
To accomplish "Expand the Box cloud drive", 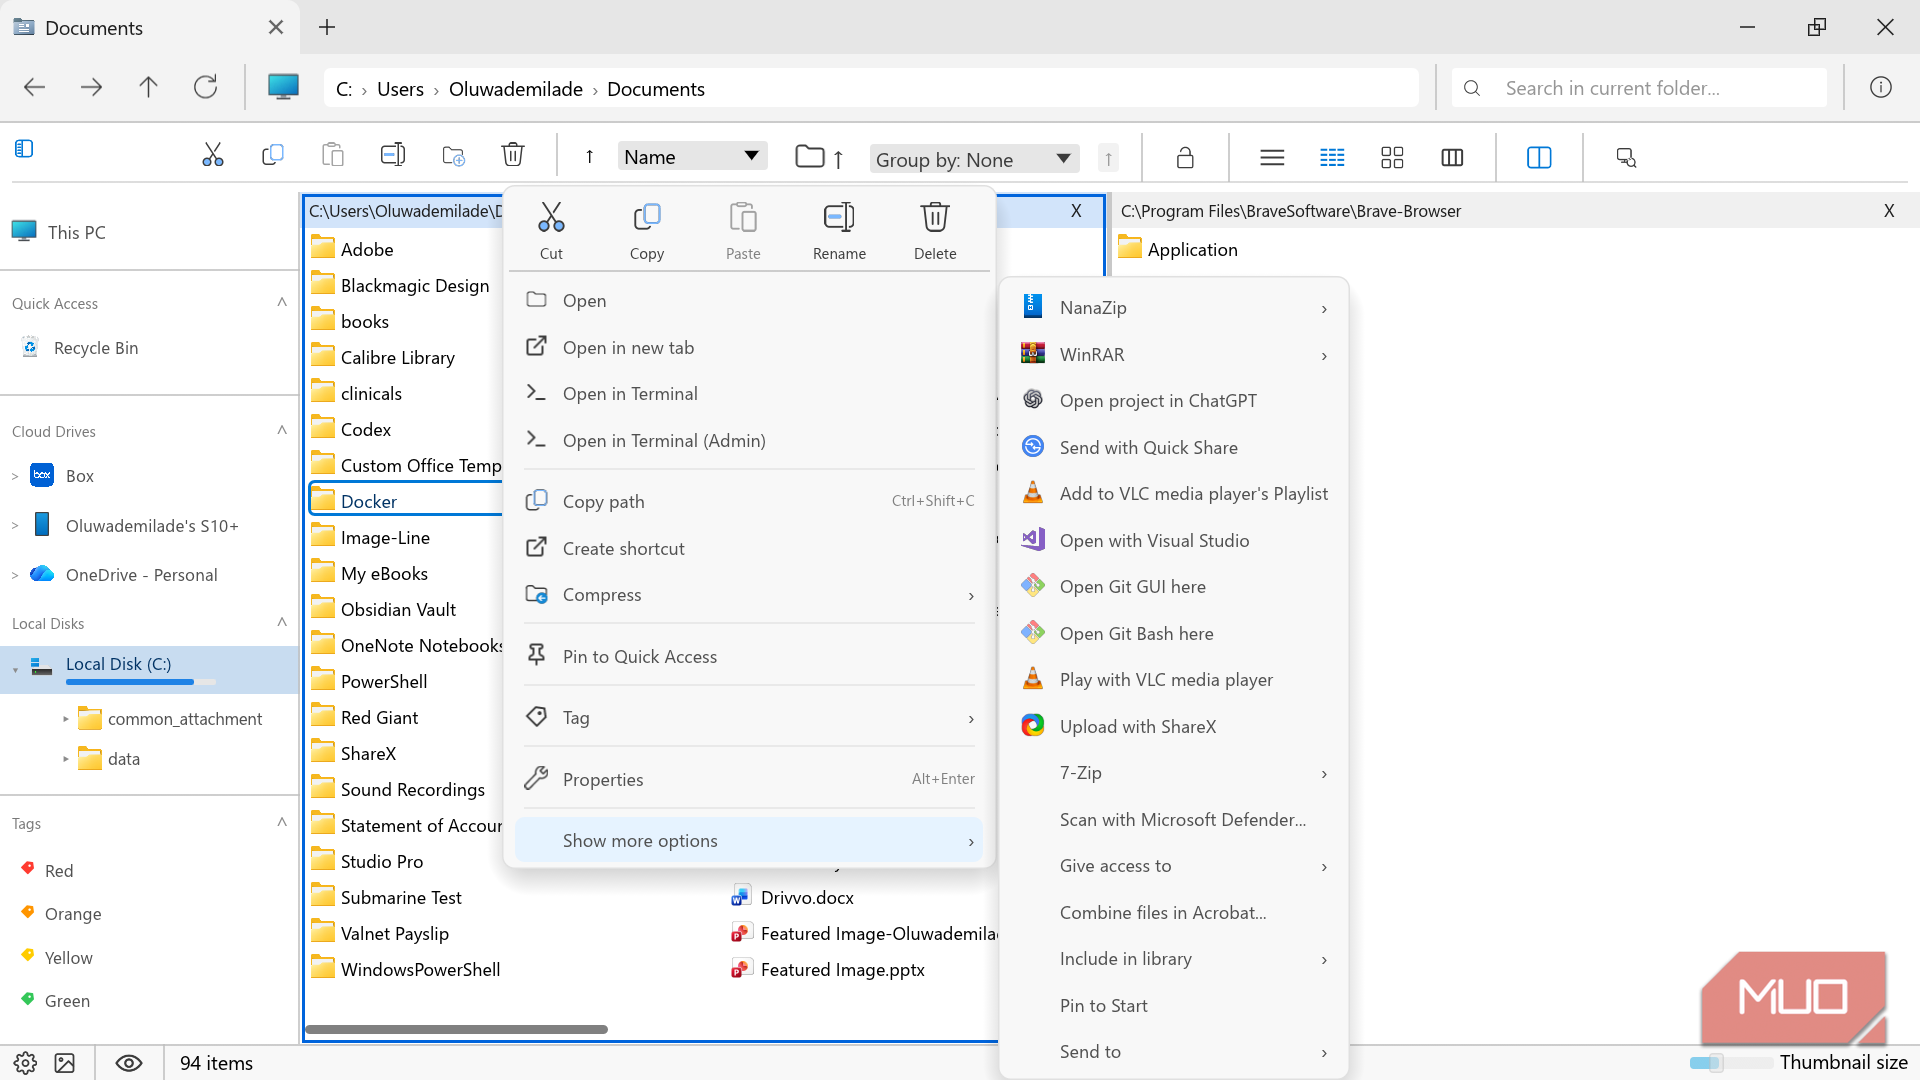I will pyautogui.click(x=15, y=476).
